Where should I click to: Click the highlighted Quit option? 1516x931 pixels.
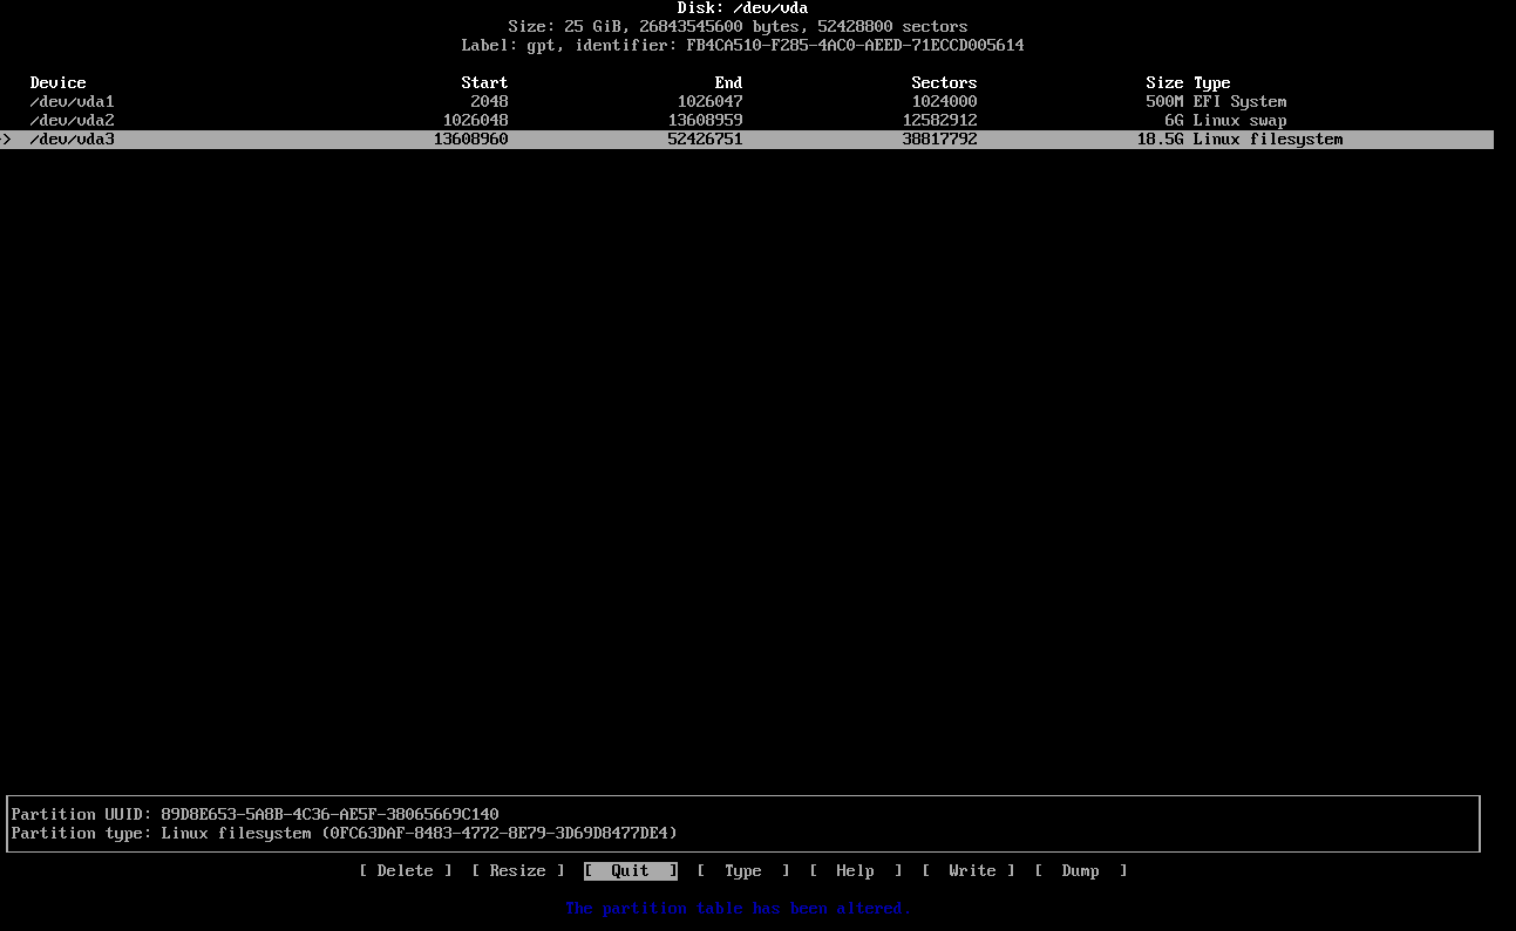point(630,871)
